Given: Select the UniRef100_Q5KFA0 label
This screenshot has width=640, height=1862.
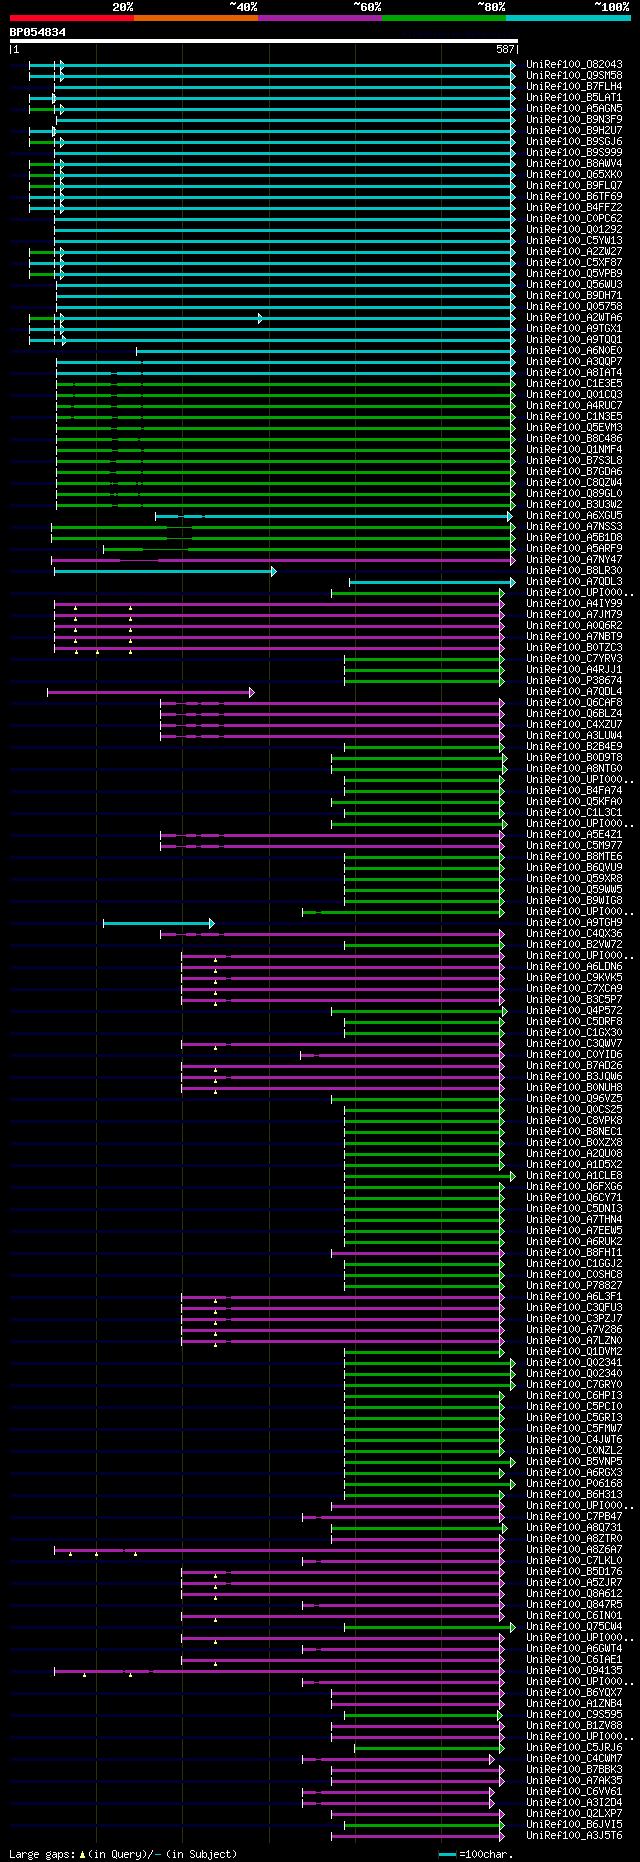Looking at the screenshot, I should (x=574, y=801).
